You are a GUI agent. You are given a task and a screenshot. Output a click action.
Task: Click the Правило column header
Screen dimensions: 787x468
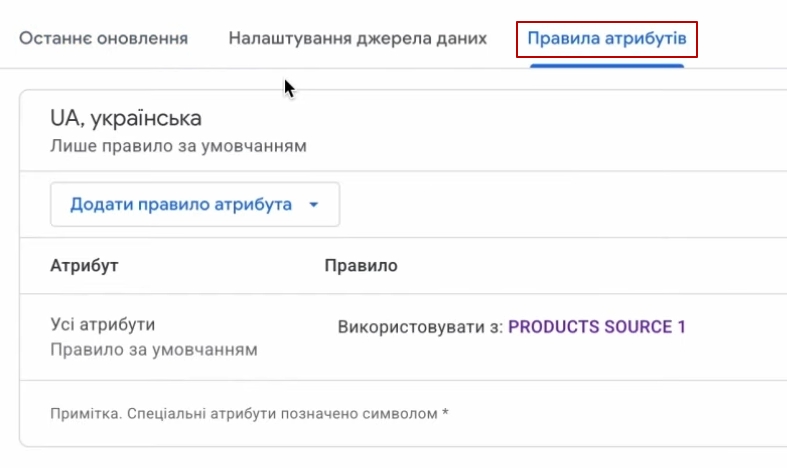361,266
